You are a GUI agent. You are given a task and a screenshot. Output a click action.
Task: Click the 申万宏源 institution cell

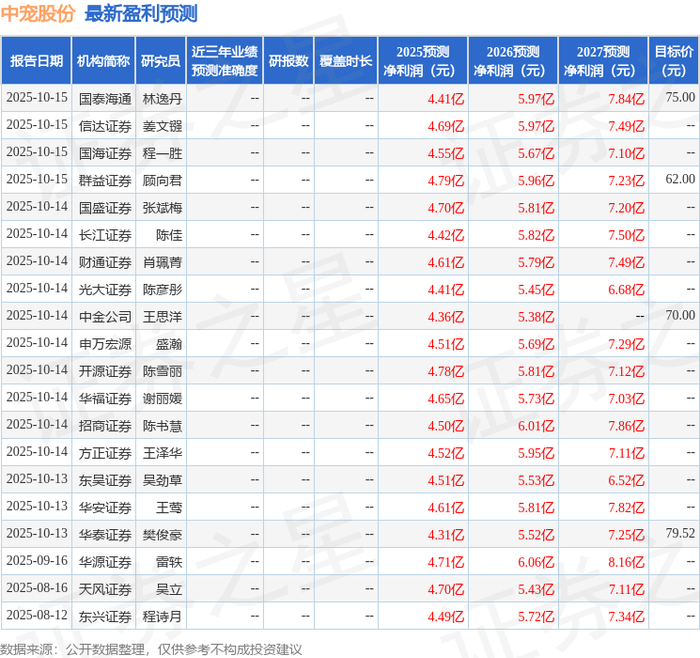[x=105, y=344]
